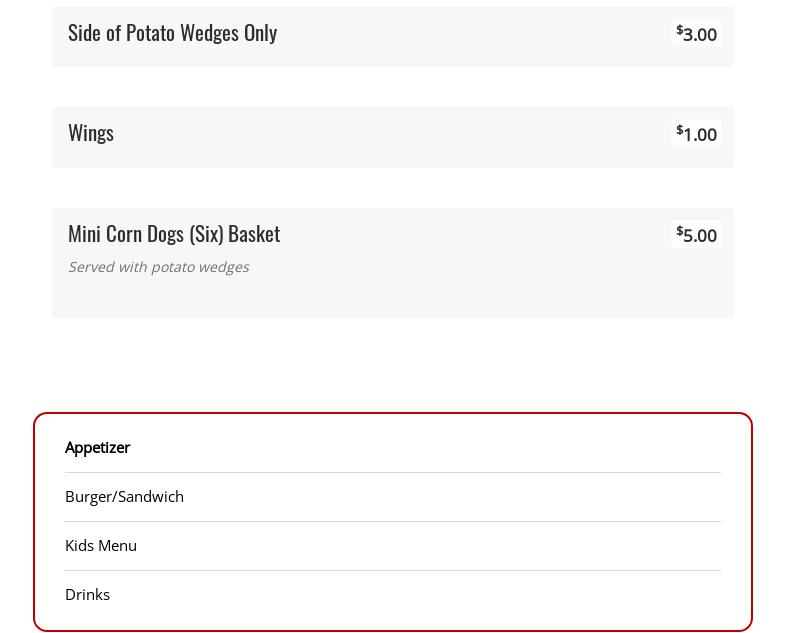This screenshot has height=633, width=785.
Task: Click the dollar sign in Wings price
Action: [x=680, y=130]
